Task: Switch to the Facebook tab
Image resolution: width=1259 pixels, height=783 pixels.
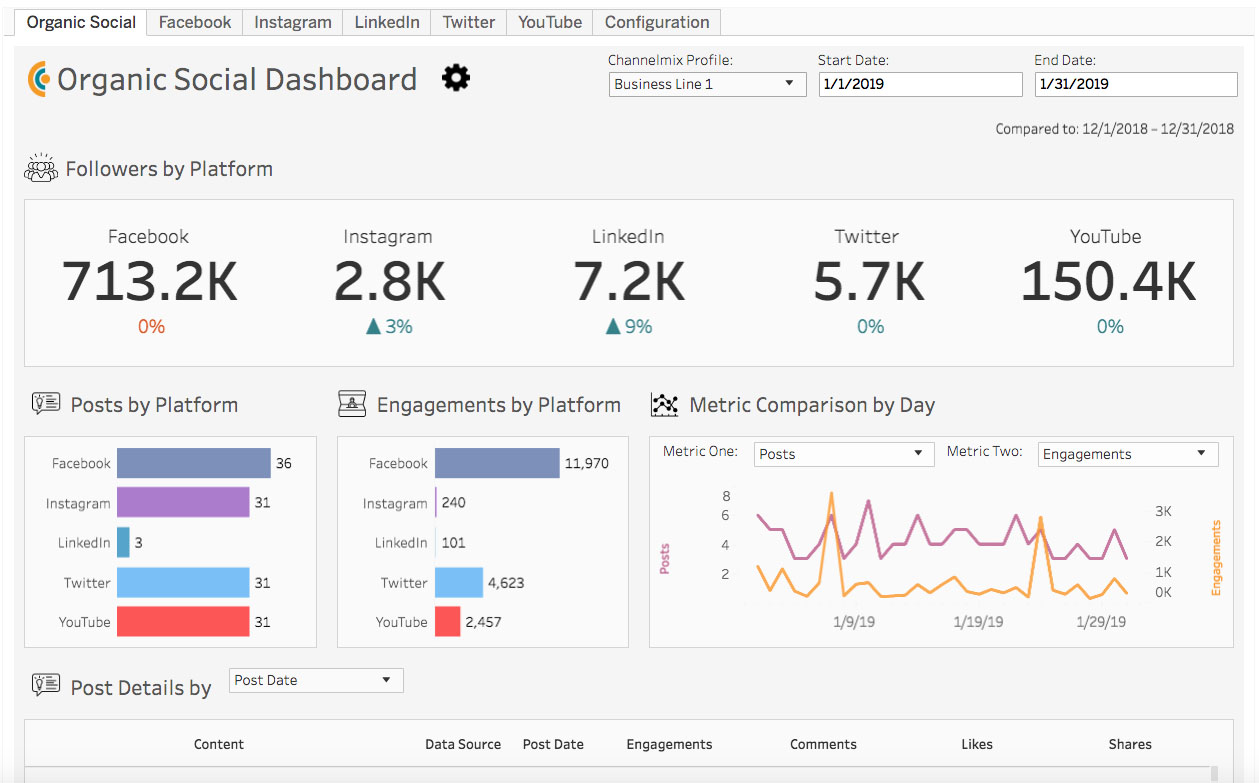Action: click(195, 22)
